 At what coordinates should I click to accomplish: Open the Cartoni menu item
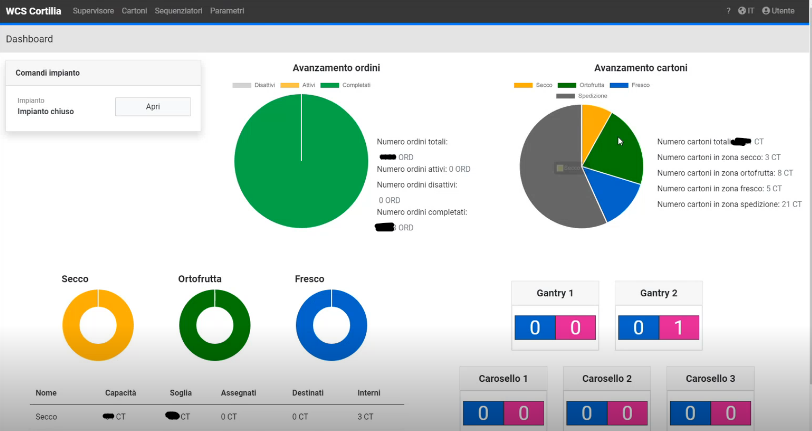pyautogui.click(x=134, y=10)
